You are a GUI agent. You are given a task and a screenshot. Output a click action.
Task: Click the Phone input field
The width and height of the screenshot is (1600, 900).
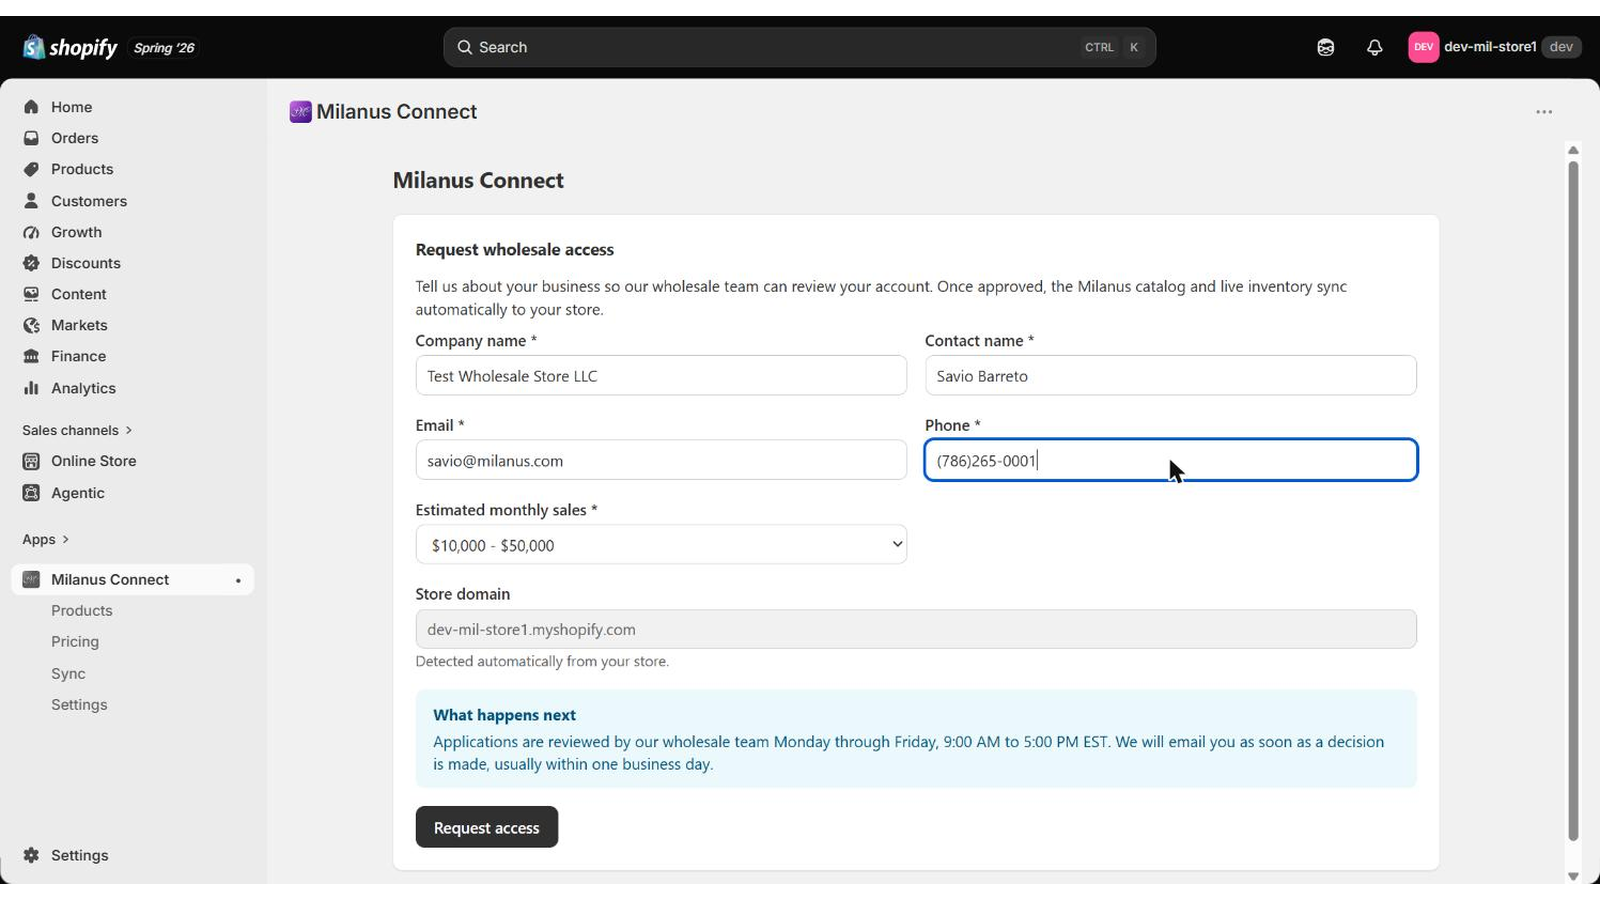point(1171,460)
